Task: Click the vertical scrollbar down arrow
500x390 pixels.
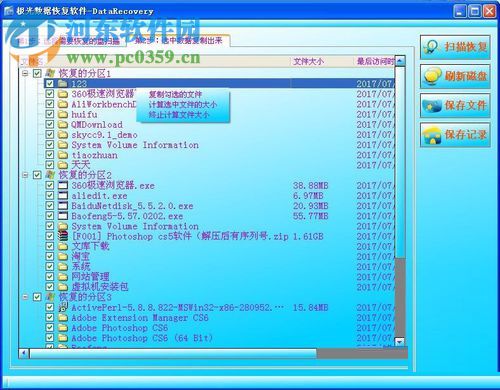Action: coord(400,341)
